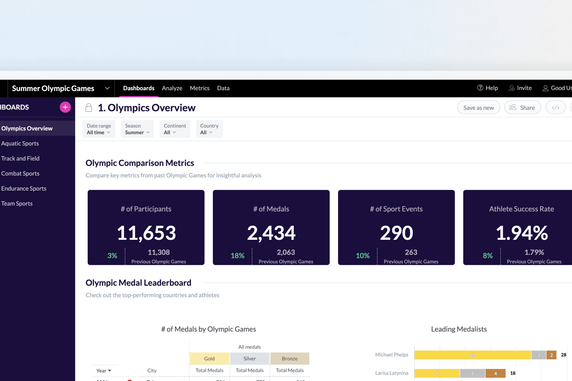Open the Continent filter dropdown
The width and height of the screenshot is (572, 381).
pyautogui.click(x=175, y=129)
